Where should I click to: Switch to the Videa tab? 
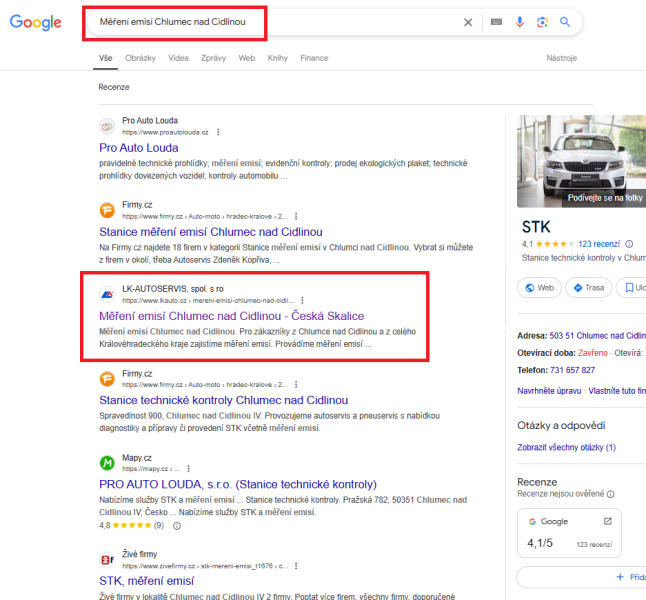point(178,58)
